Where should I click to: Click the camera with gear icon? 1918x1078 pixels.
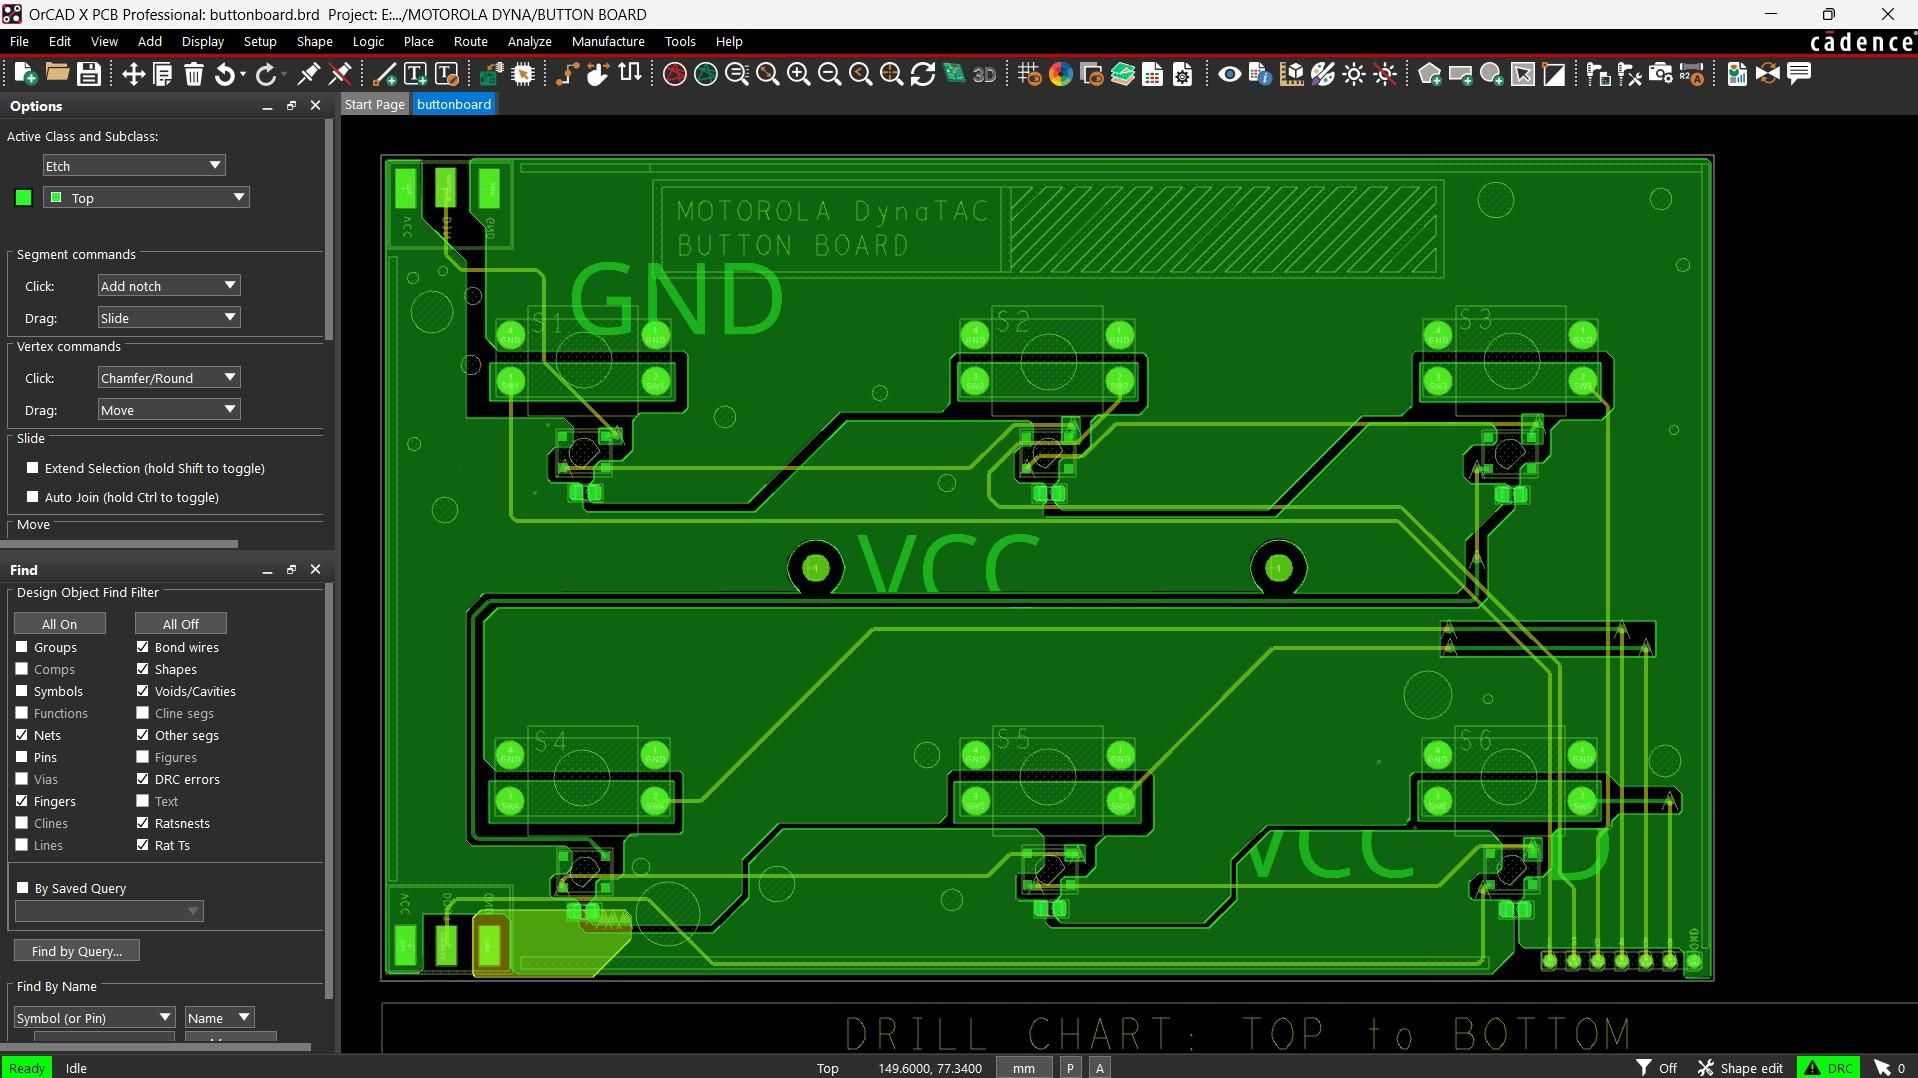click(1661, 74)
